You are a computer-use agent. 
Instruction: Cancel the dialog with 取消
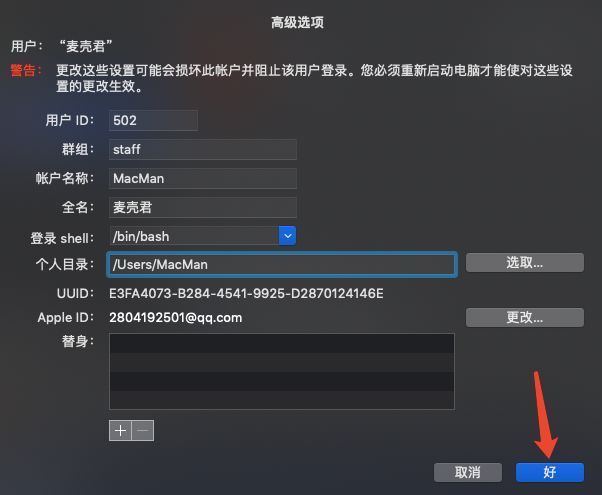click(x=468, y=472)
